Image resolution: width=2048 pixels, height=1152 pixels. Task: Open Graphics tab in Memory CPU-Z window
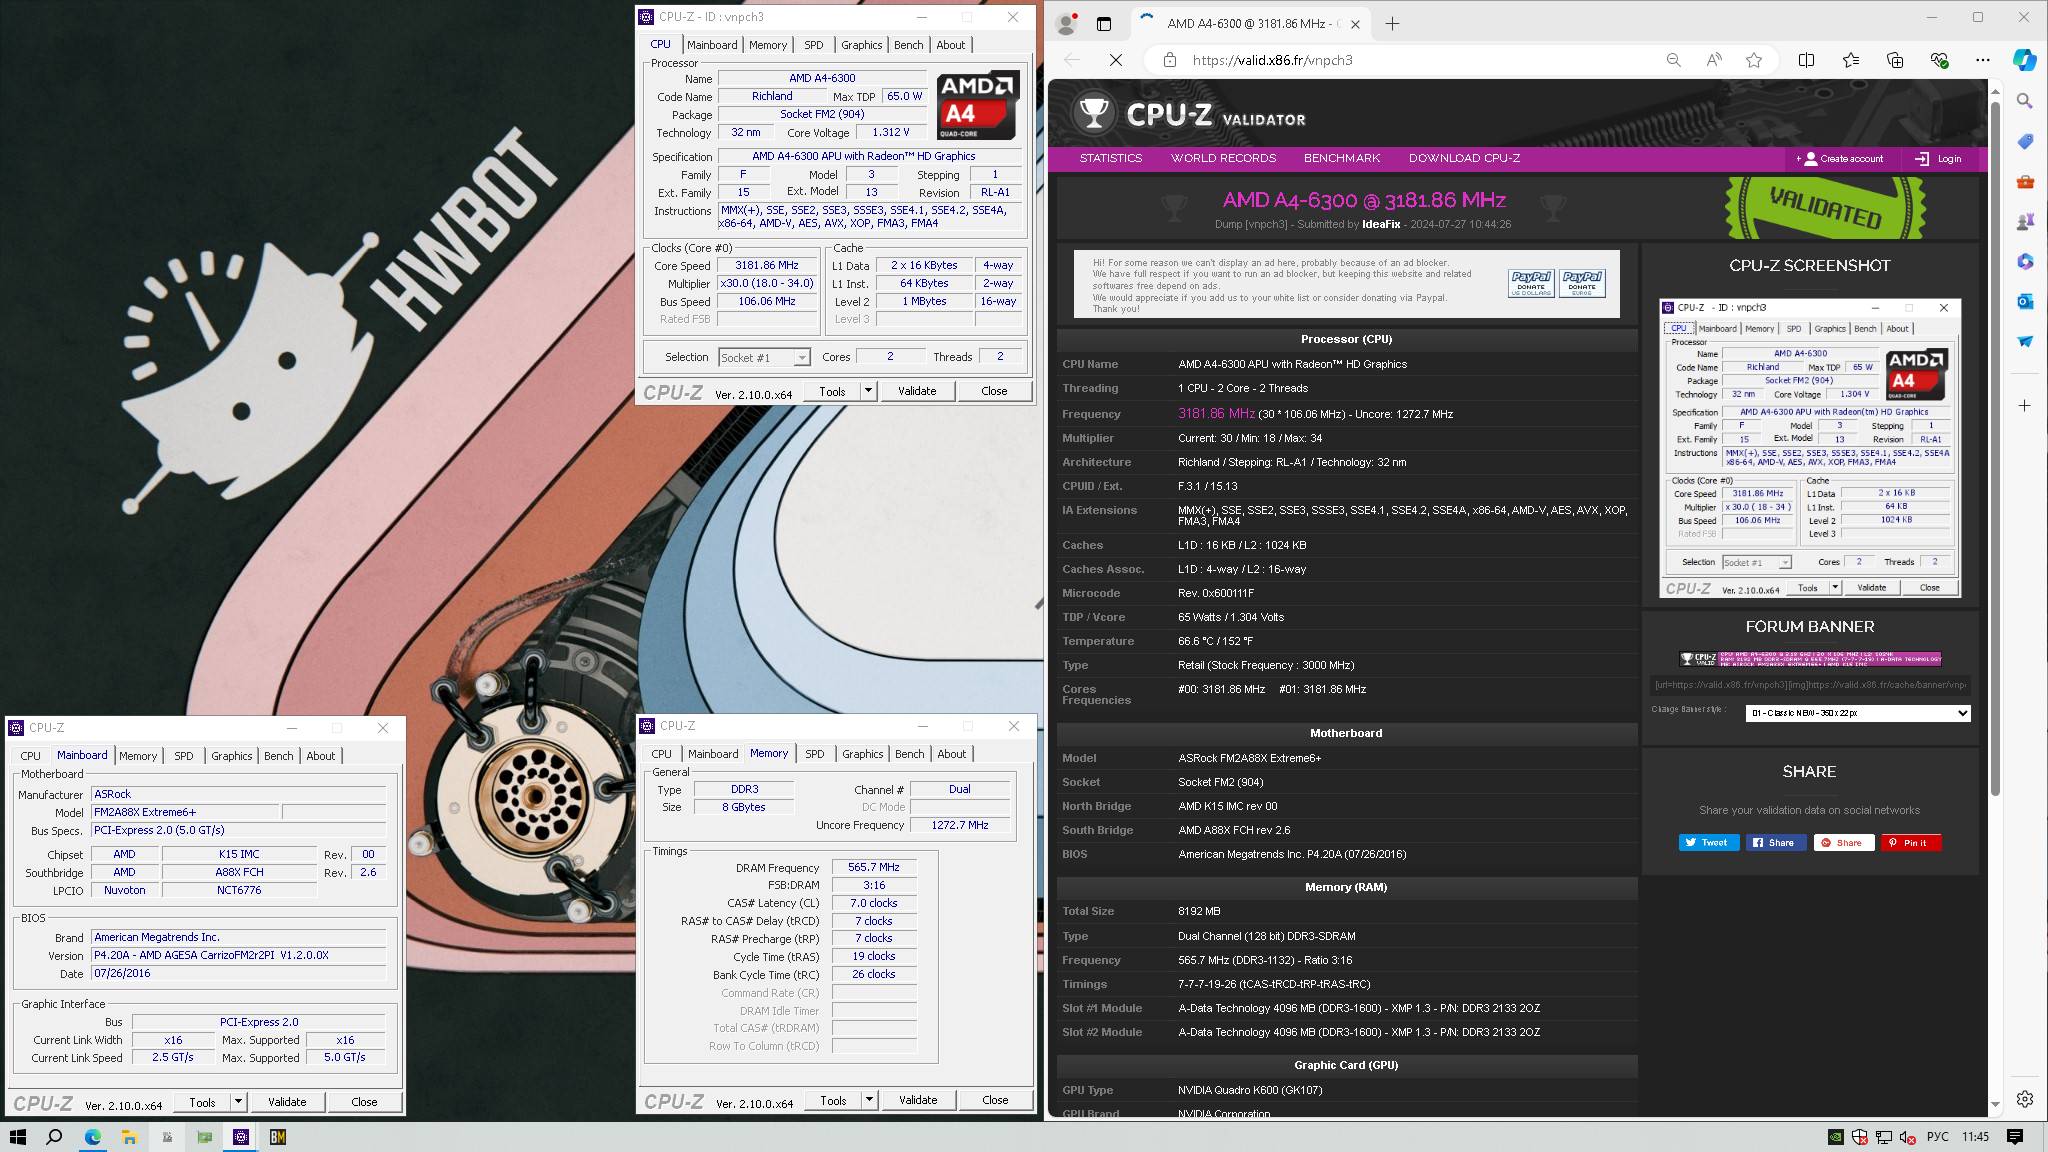pos(862,754)
